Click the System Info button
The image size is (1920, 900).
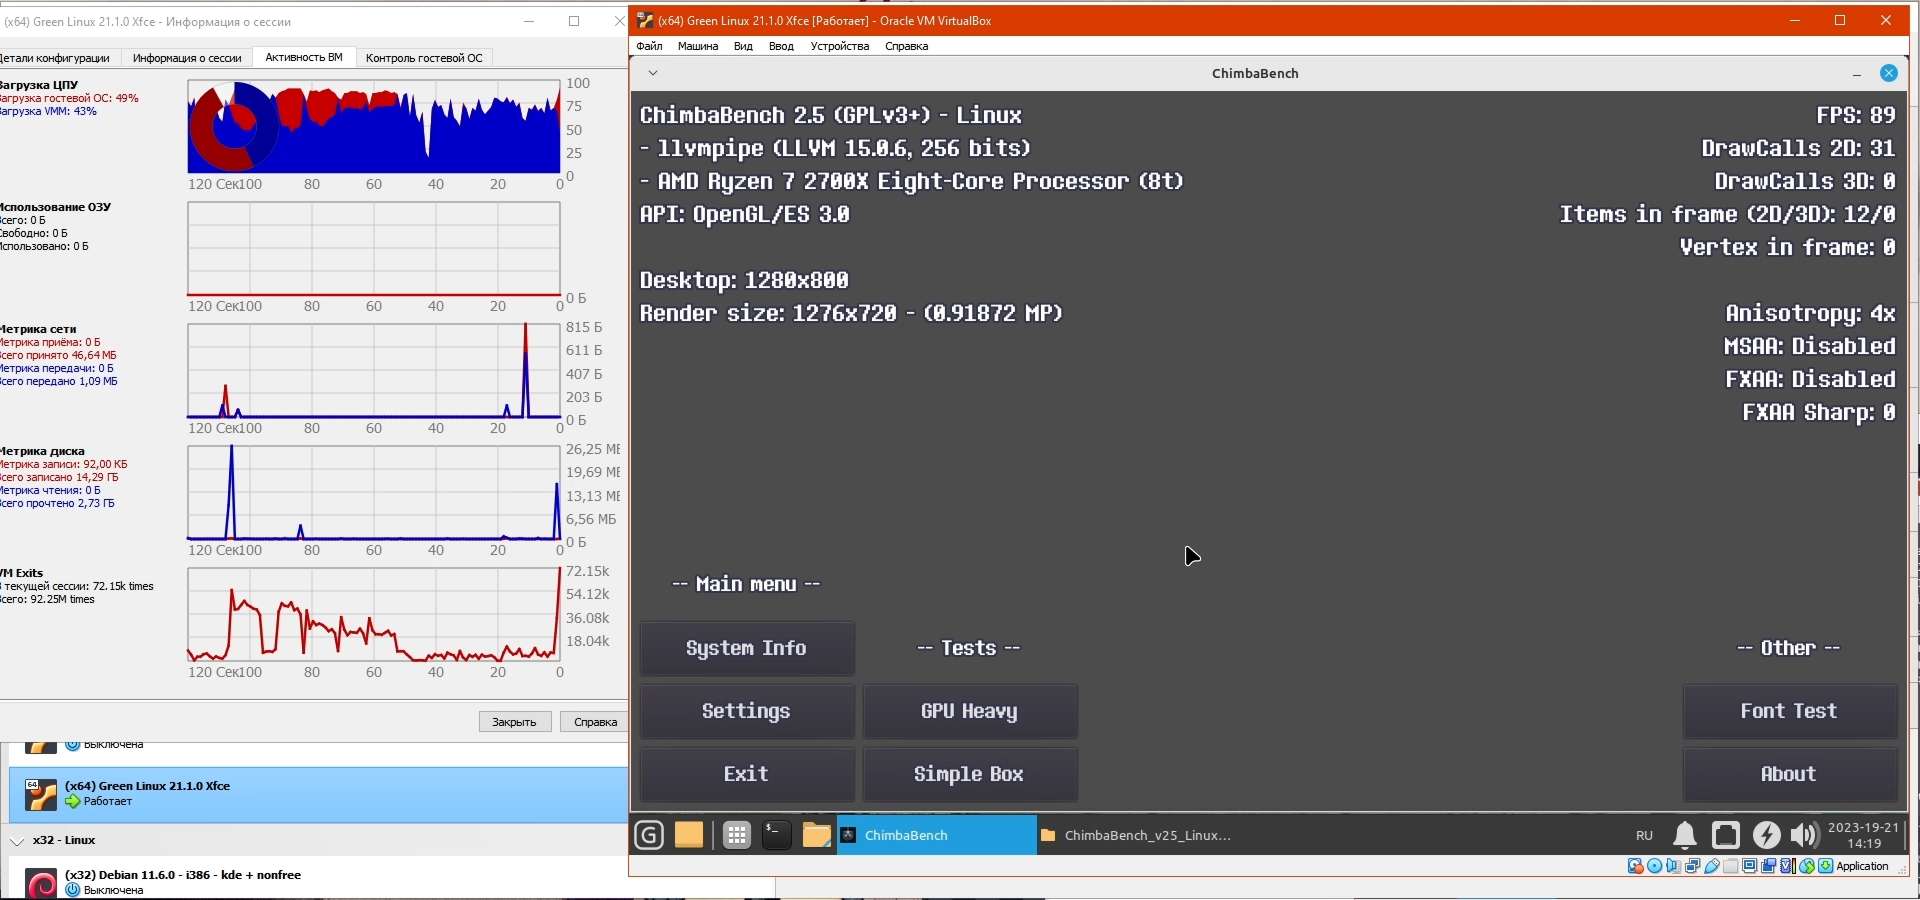coord(747,648)
